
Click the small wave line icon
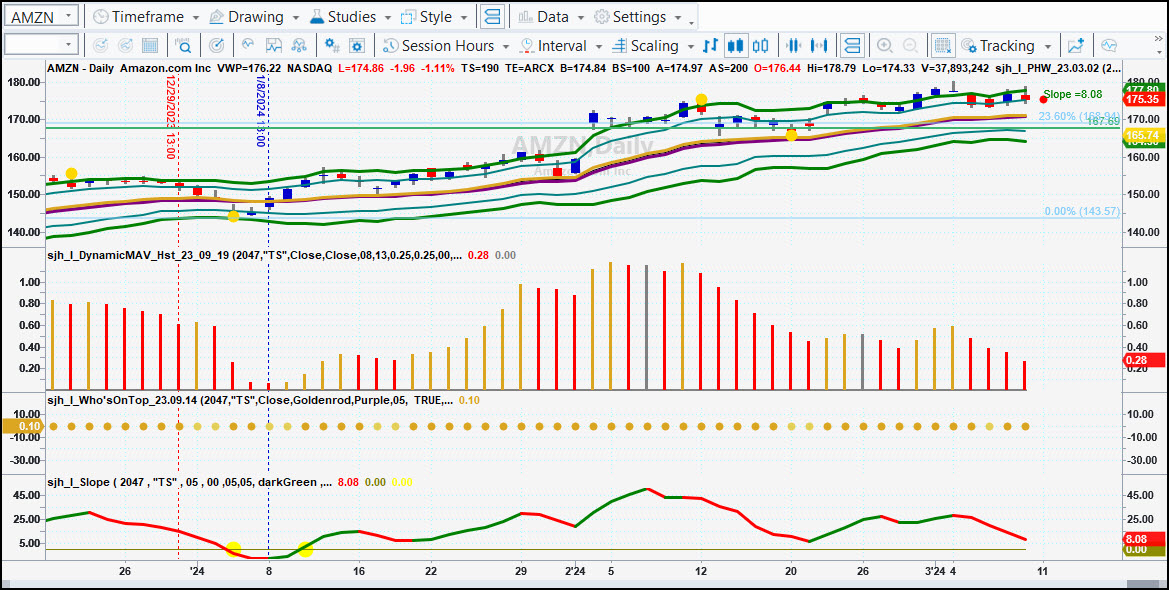click(248, 45)
